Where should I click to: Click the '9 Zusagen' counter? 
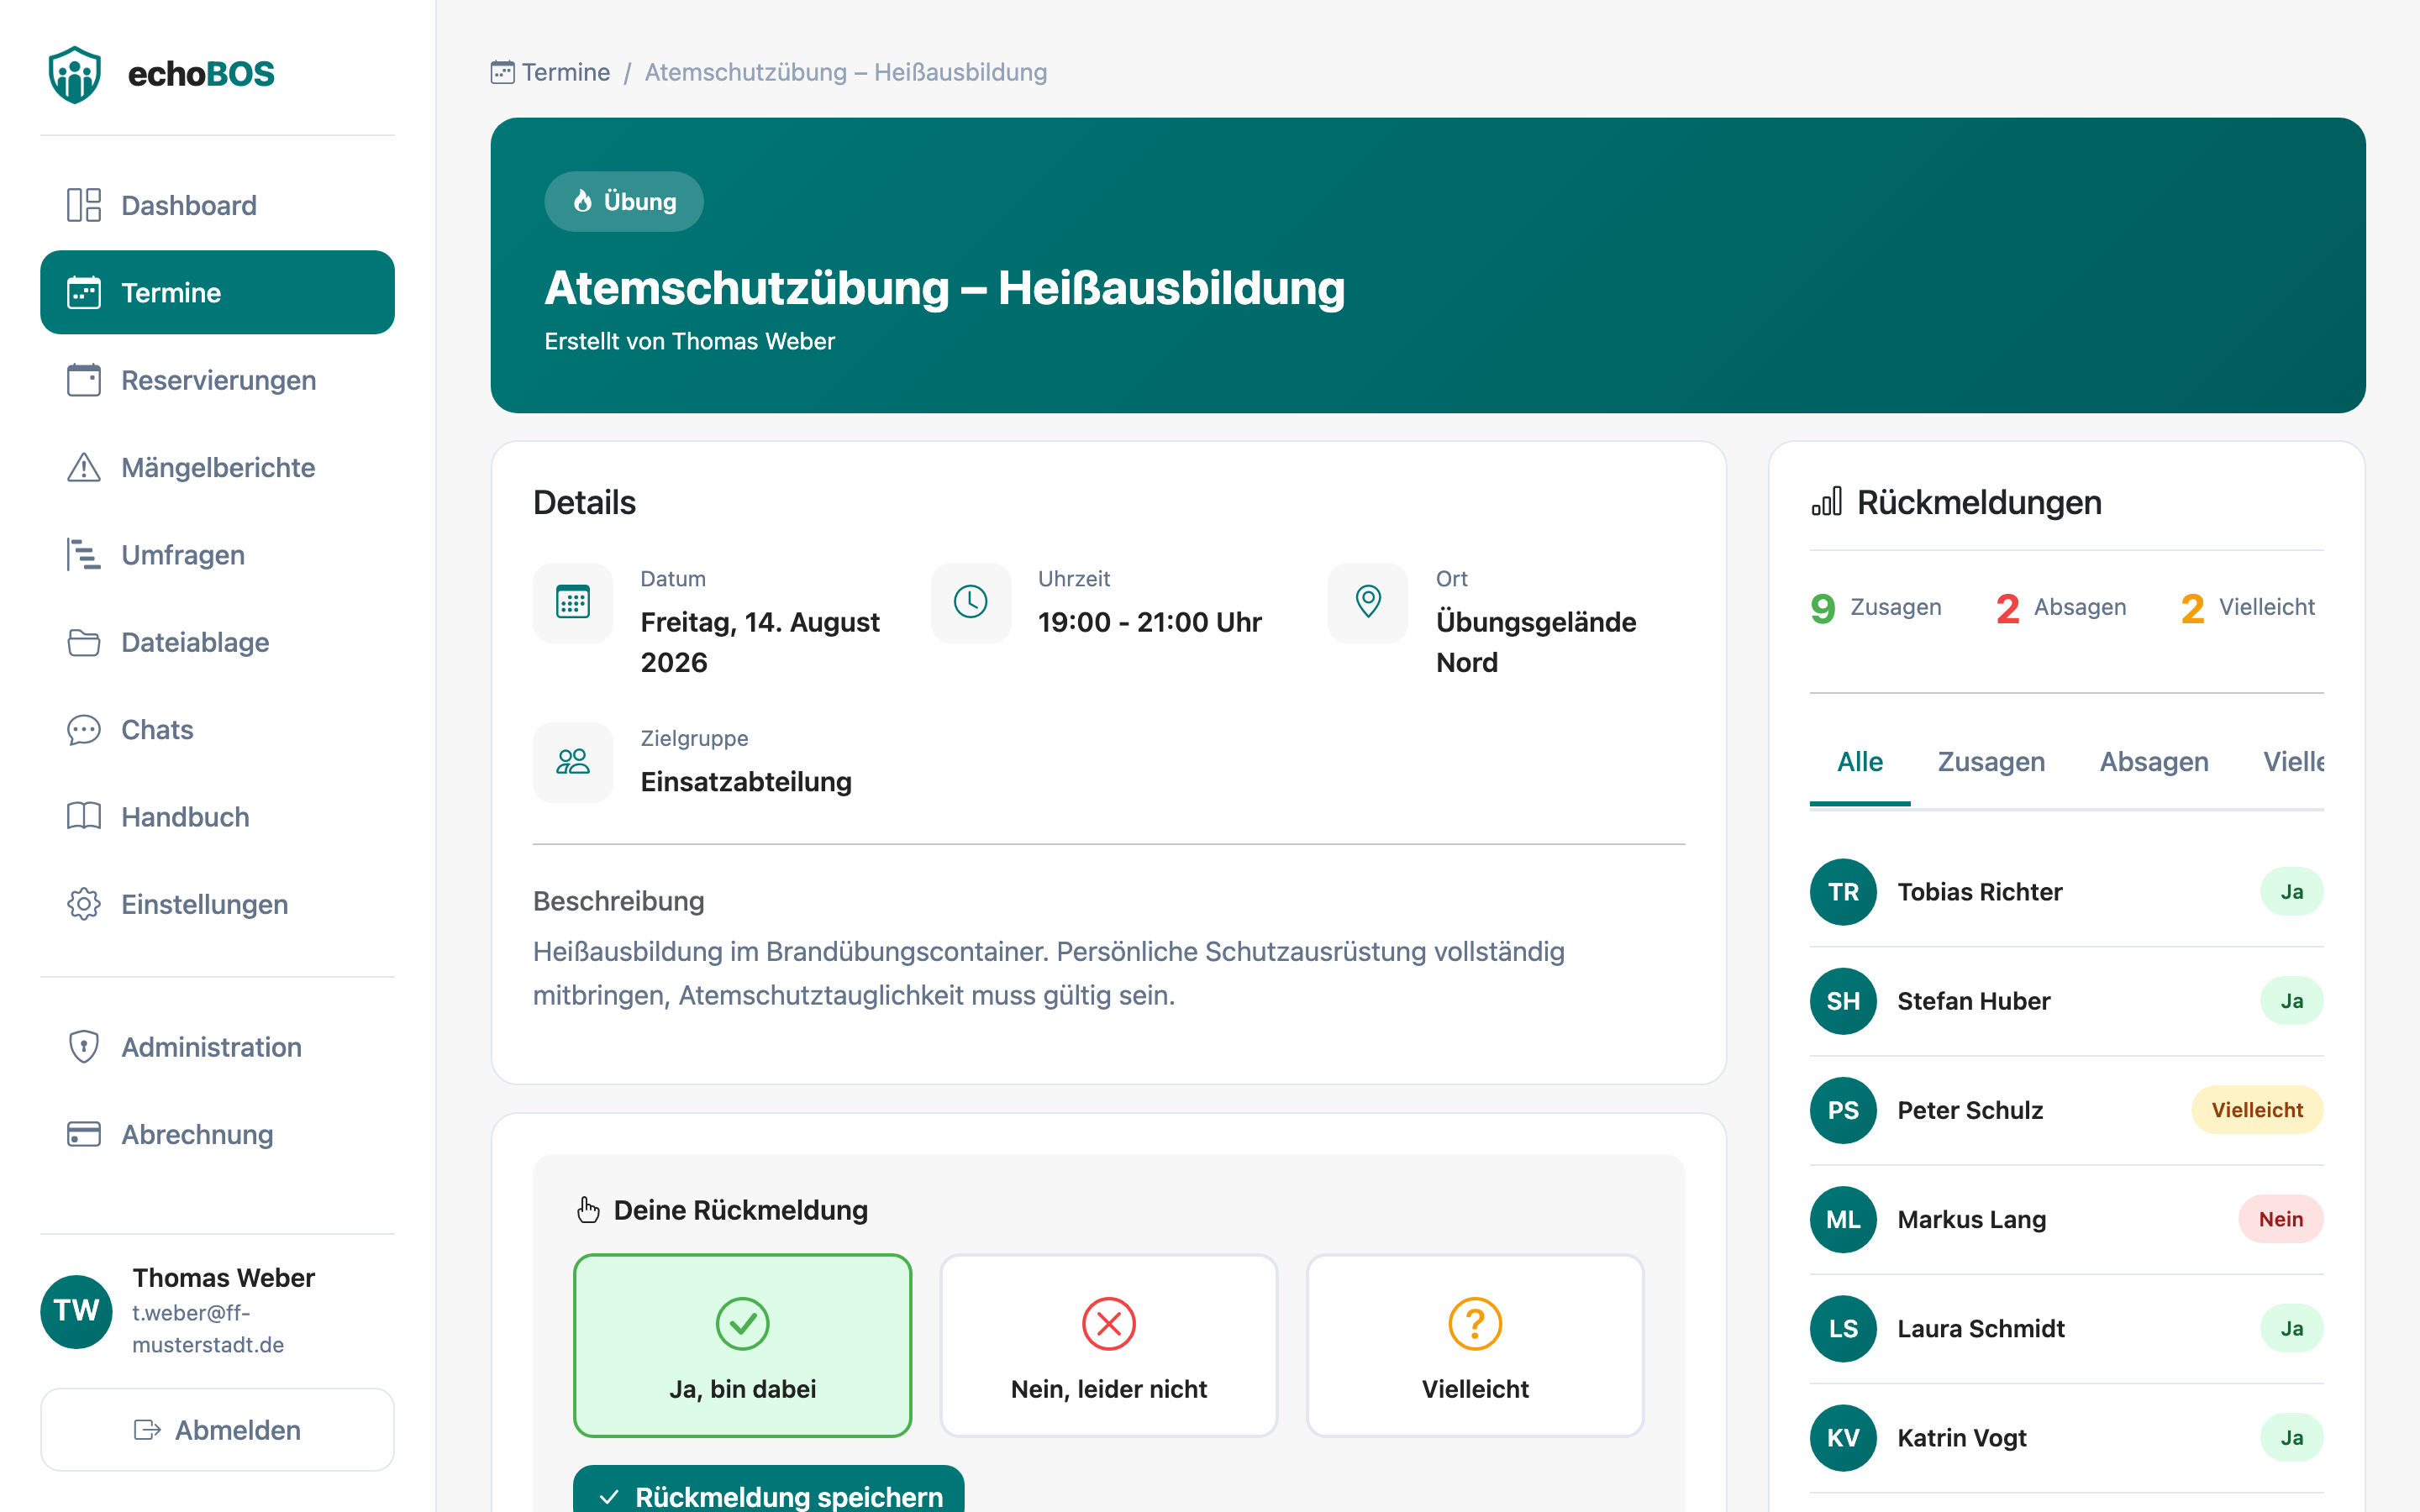[1876, 607]
